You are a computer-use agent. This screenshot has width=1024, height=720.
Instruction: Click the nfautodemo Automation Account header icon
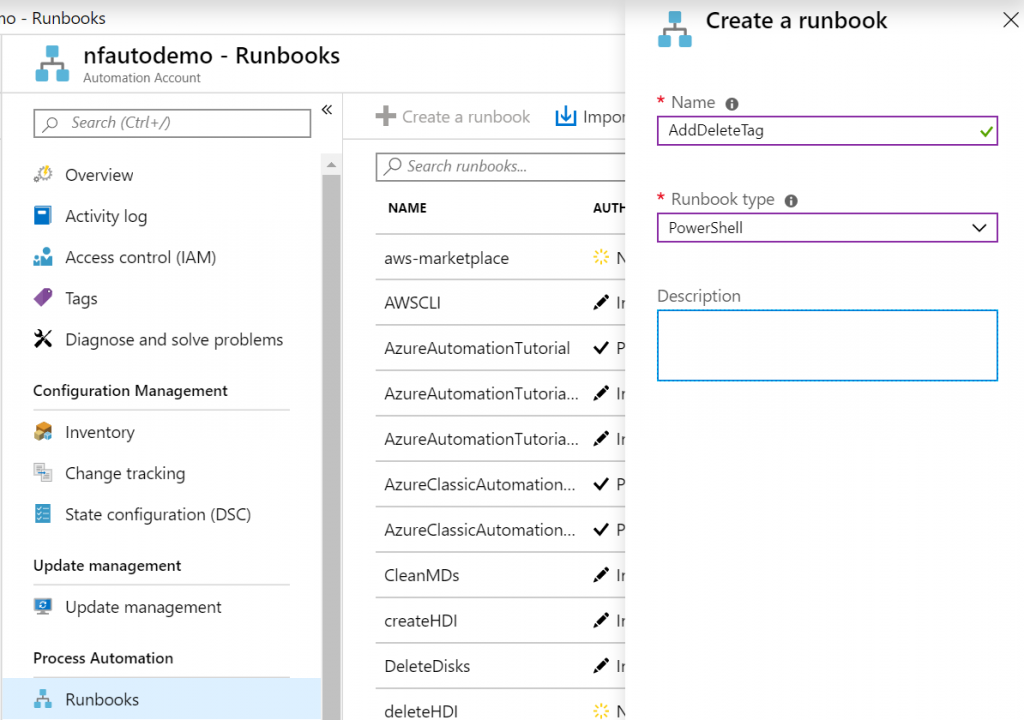click(x=52, y=63)
